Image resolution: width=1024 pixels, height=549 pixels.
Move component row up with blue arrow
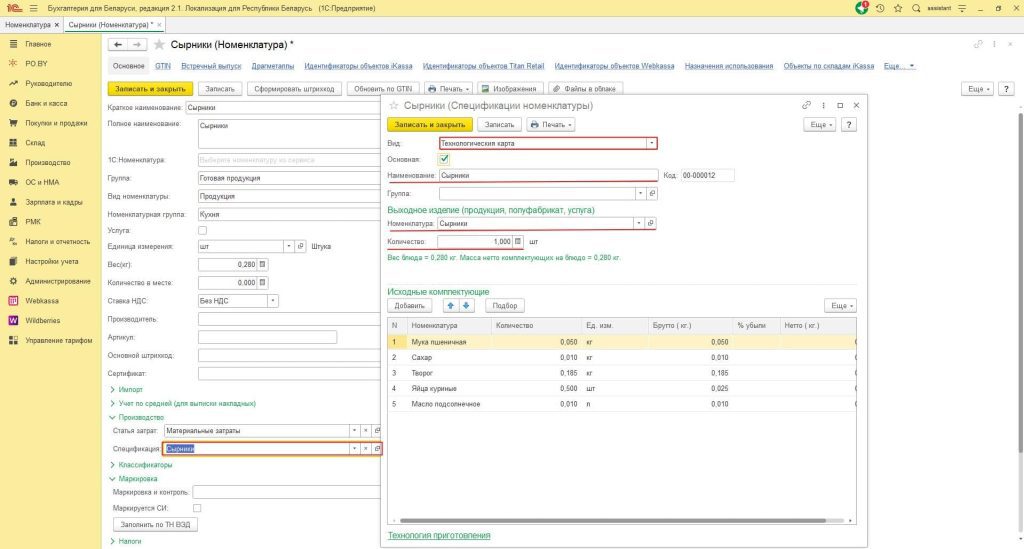449,305
